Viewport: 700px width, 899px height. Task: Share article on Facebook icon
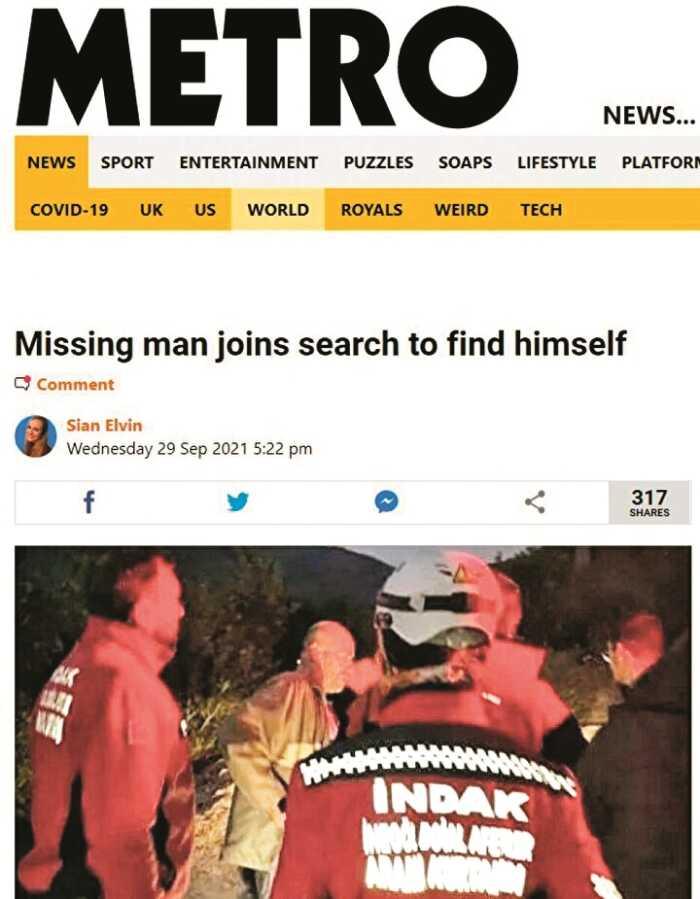89,502
